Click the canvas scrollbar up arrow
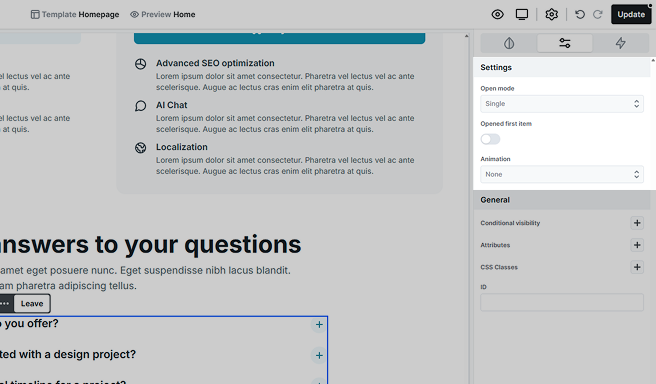 [466, 36]
